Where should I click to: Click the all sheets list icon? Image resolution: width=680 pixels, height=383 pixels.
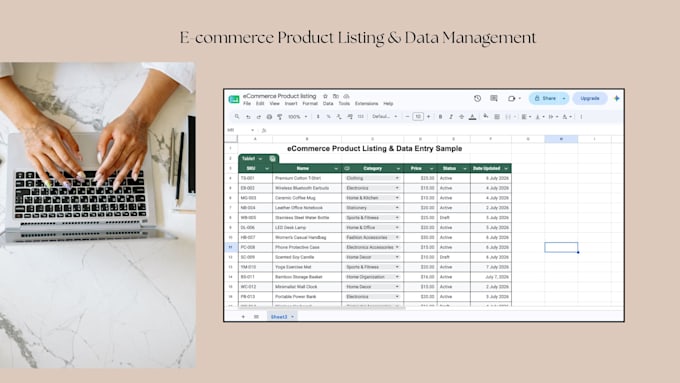(x=256, y=317)
